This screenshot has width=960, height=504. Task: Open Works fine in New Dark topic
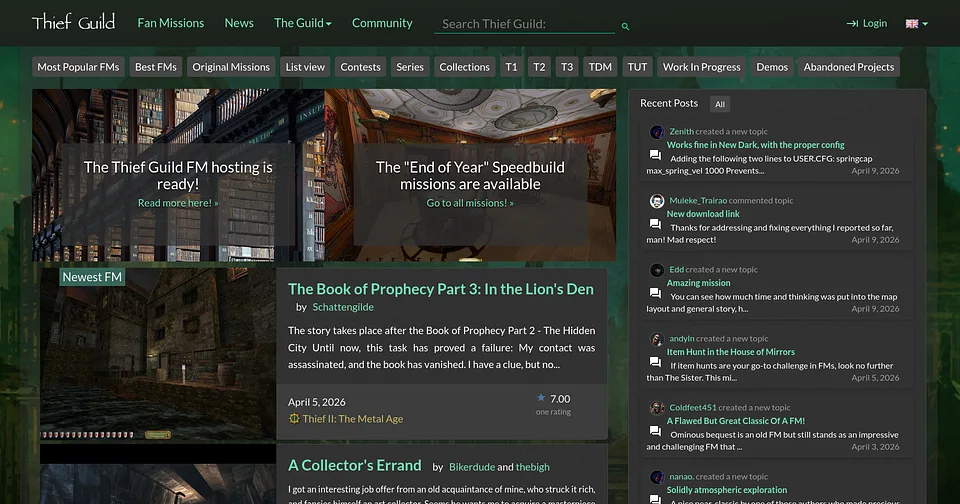(755, 145)
